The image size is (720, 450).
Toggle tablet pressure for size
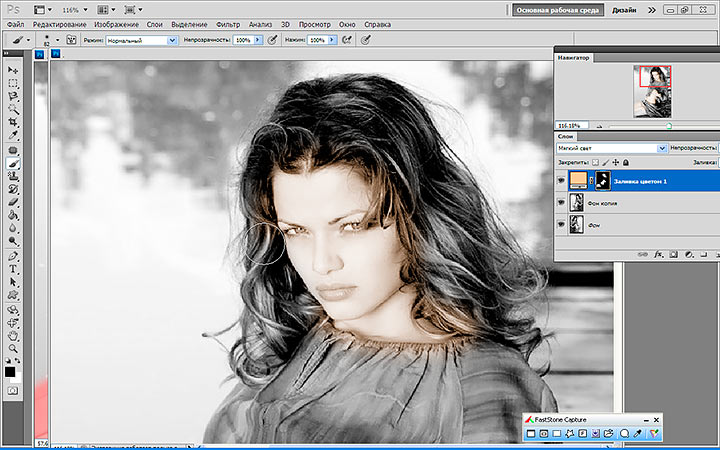point(366,40)
